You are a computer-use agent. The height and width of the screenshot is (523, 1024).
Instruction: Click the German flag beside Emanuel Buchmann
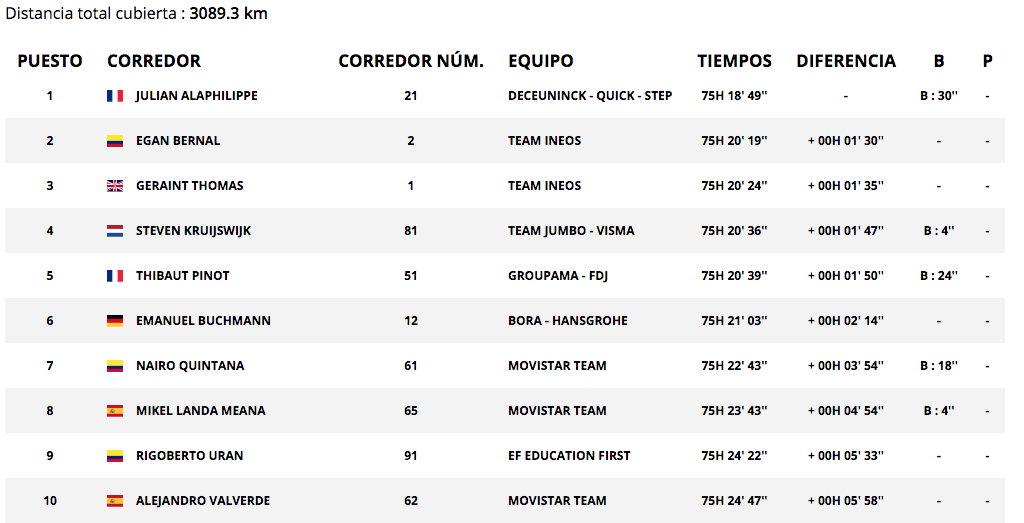point(115,321)
